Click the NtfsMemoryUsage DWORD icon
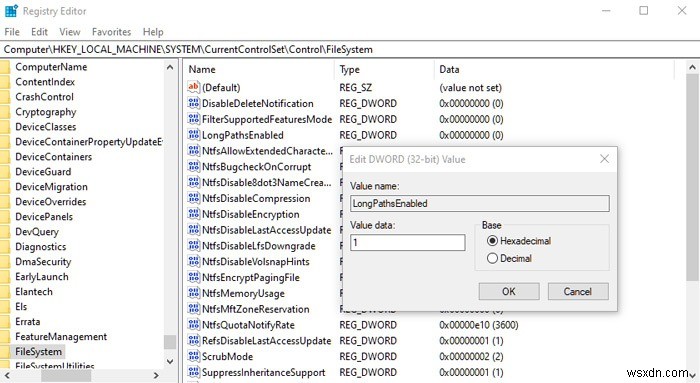Image resolution: width=700 pixels, height=383 pixels. (193, 293)
